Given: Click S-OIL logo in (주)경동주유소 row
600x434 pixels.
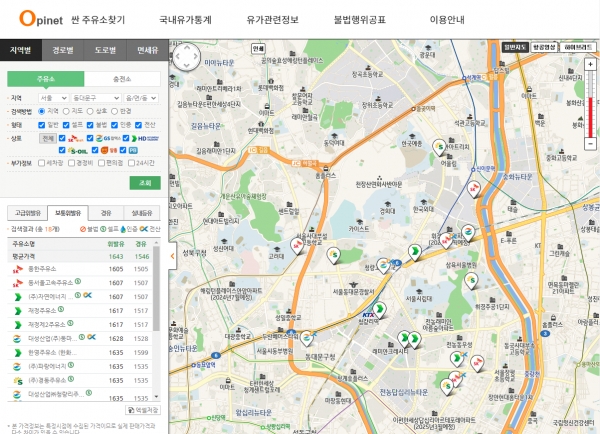Looking at the screenshot, I should pos(18,381).
